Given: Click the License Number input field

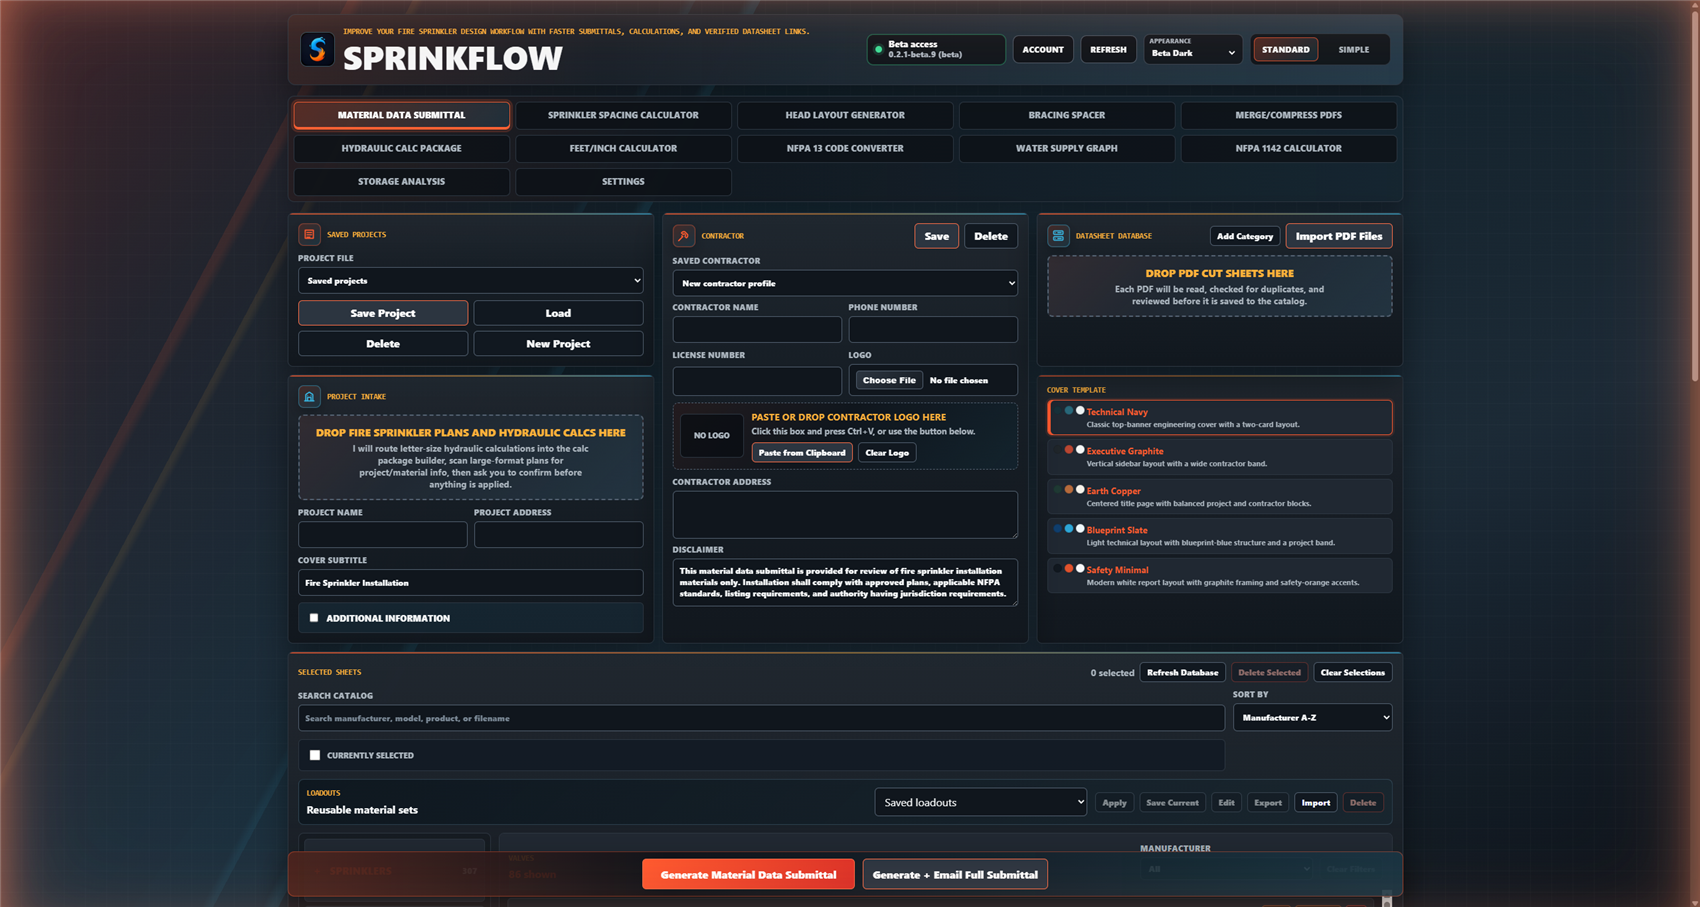Looking at the screenshot, I should [757, 380].
